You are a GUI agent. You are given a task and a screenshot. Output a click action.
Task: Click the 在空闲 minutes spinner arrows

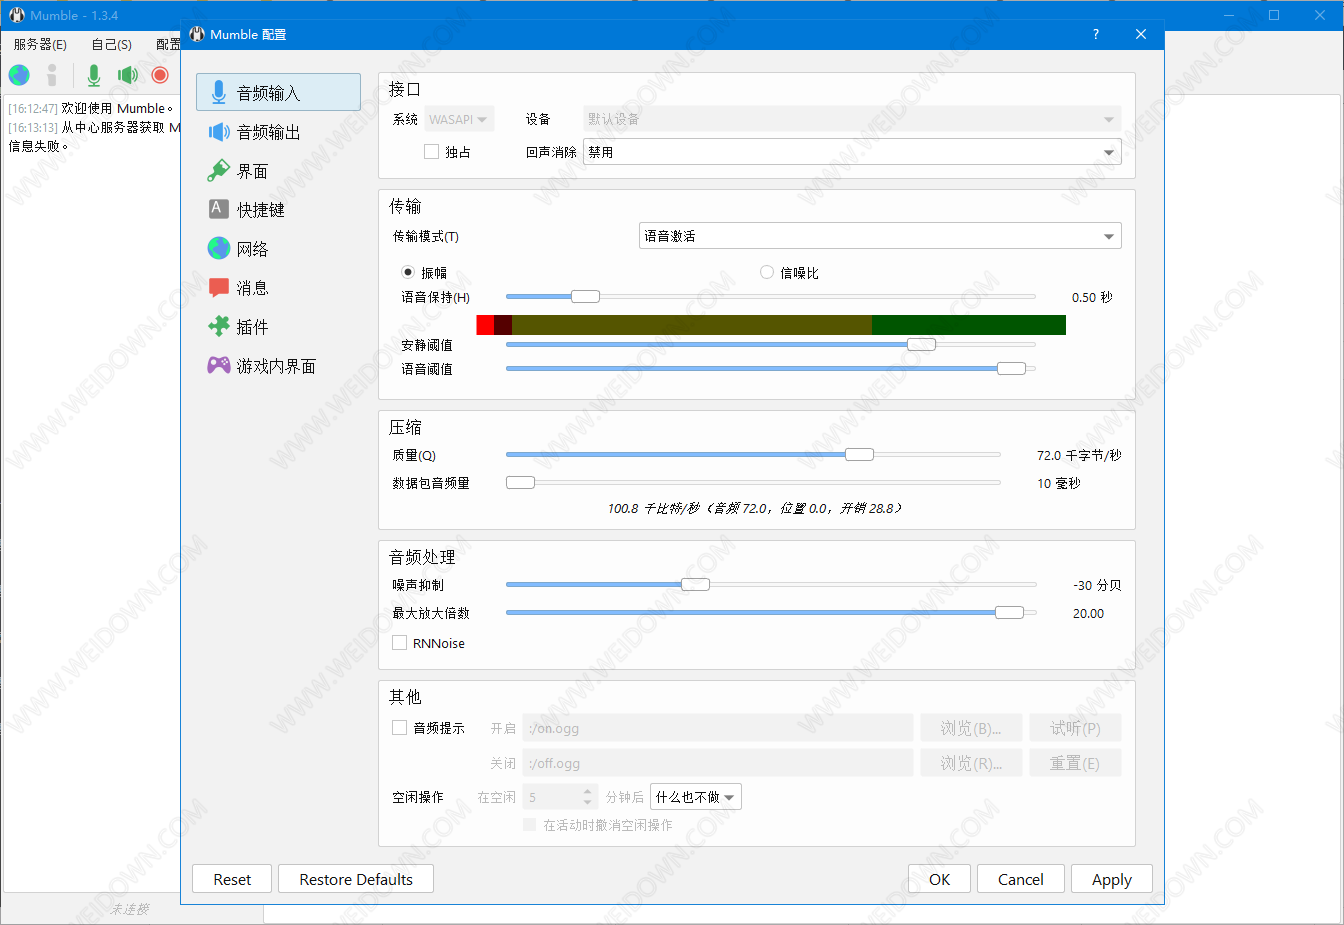[588, 797]
